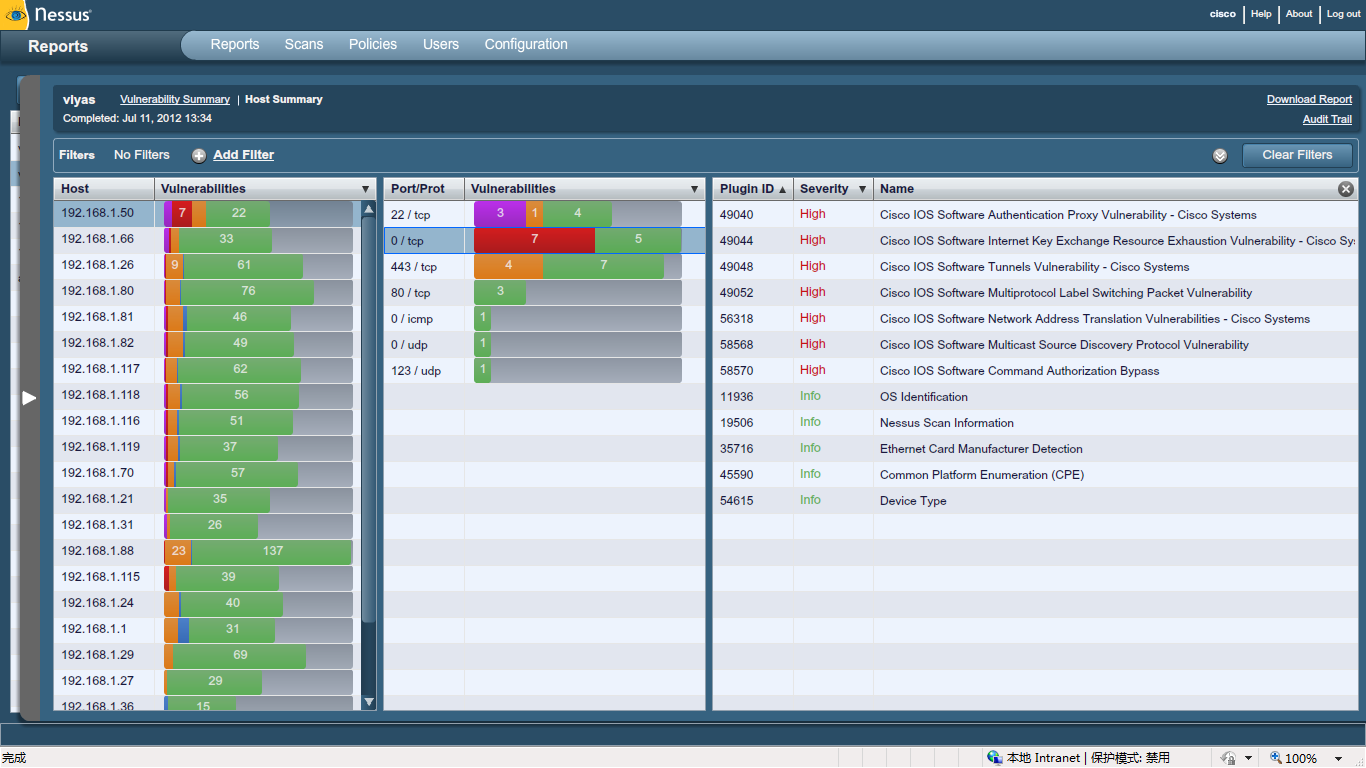Sort by the Plugin ID column header

point(753,189)
